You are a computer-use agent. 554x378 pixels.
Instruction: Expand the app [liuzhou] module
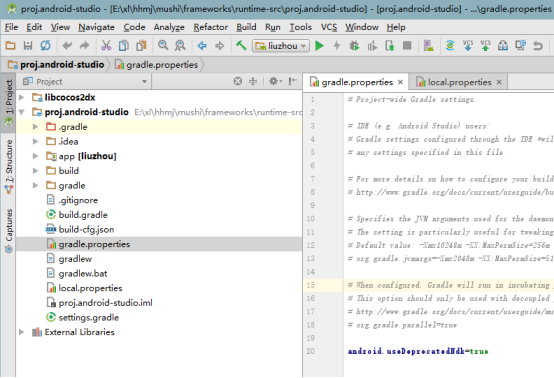[35, 156]
